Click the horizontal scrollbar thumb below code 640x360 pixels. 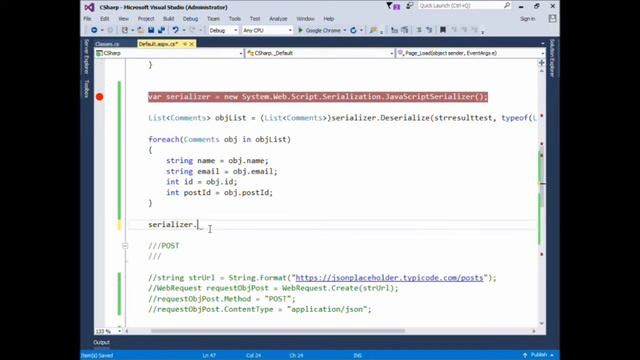278,331
